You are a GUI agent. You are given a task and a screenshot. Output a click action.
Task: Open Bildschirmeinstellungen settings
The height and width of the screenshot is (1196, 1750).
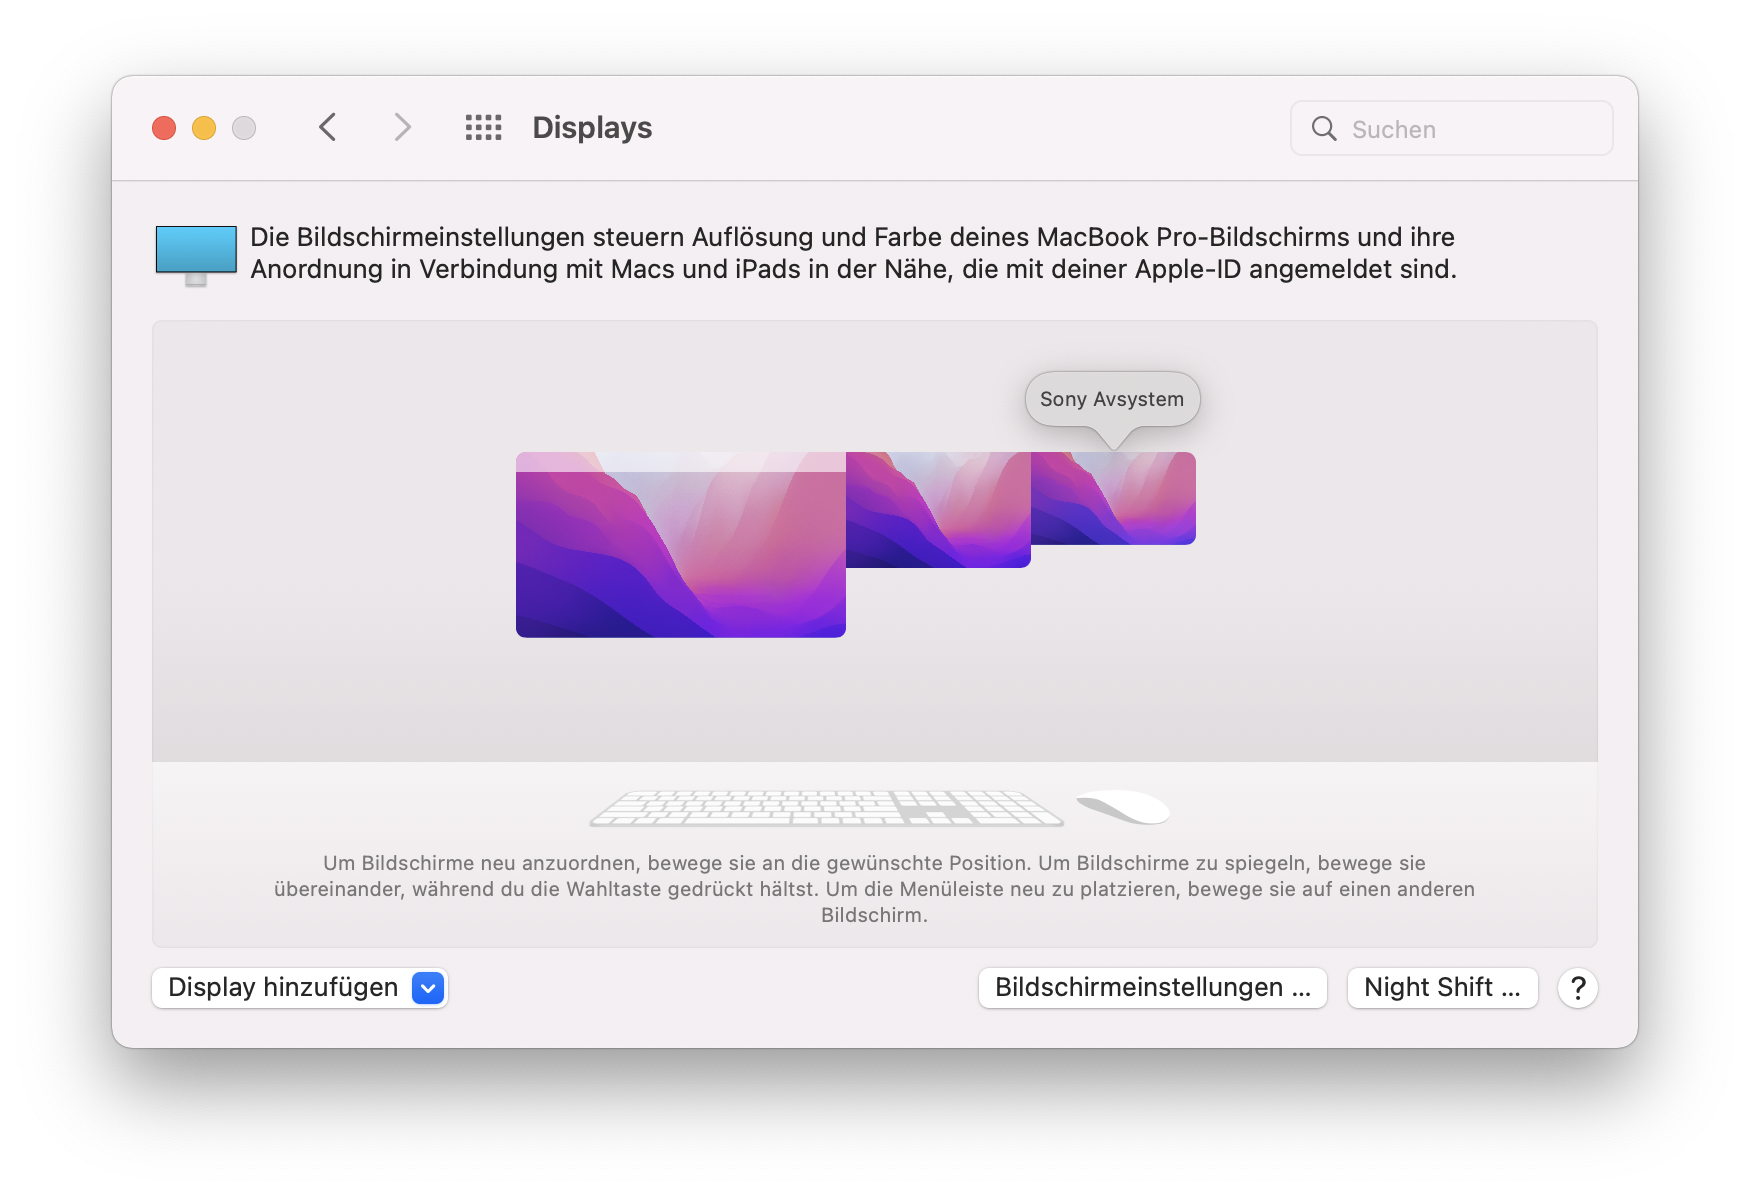[1152, 988]
